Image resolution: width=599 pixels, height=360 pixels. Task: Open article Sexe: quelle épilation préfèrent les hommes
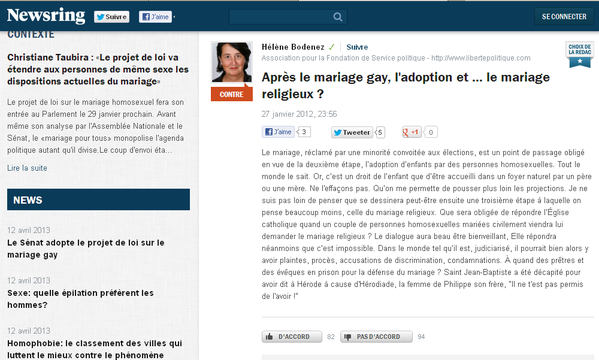click(x=80, y=299)
